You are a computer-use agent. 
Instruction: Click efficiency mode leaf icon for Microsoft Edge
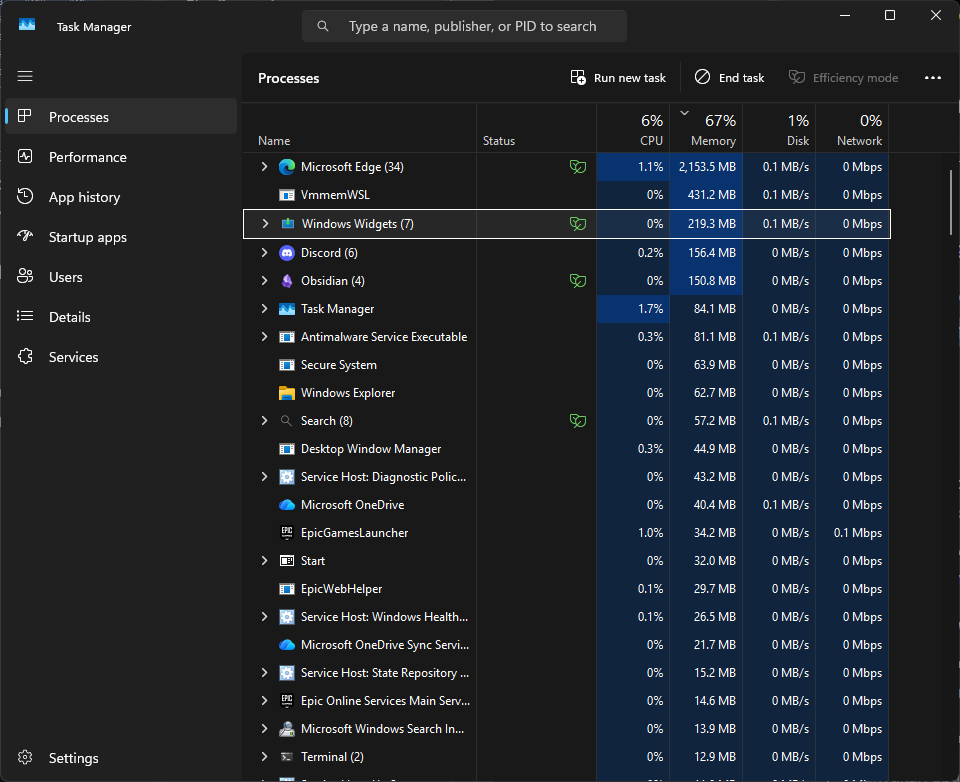pyautogui.click(x=577, y=167)
